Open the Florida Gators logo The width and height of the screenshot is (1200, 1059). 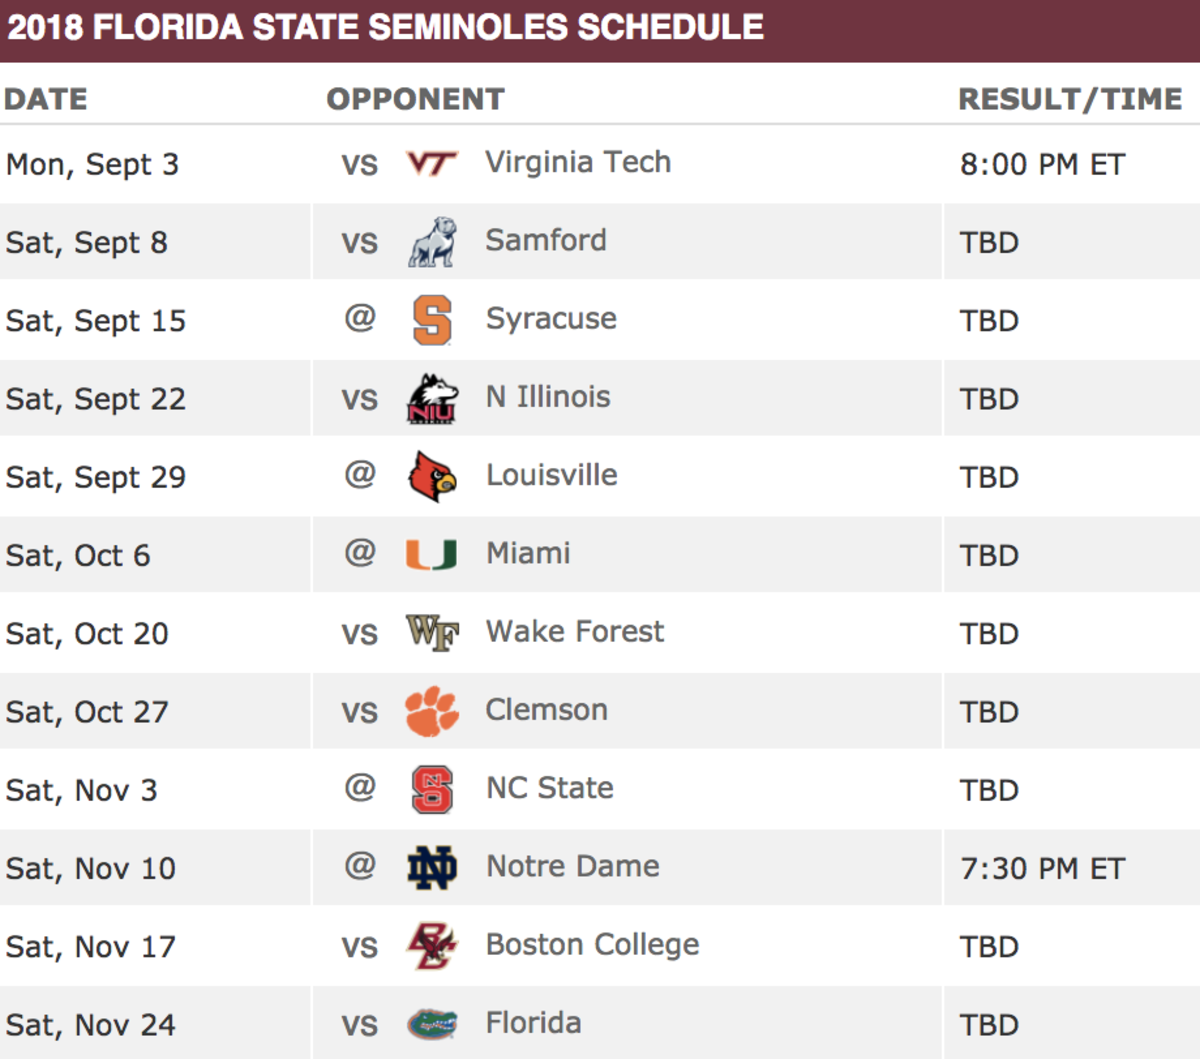(x=432, y=1024)
